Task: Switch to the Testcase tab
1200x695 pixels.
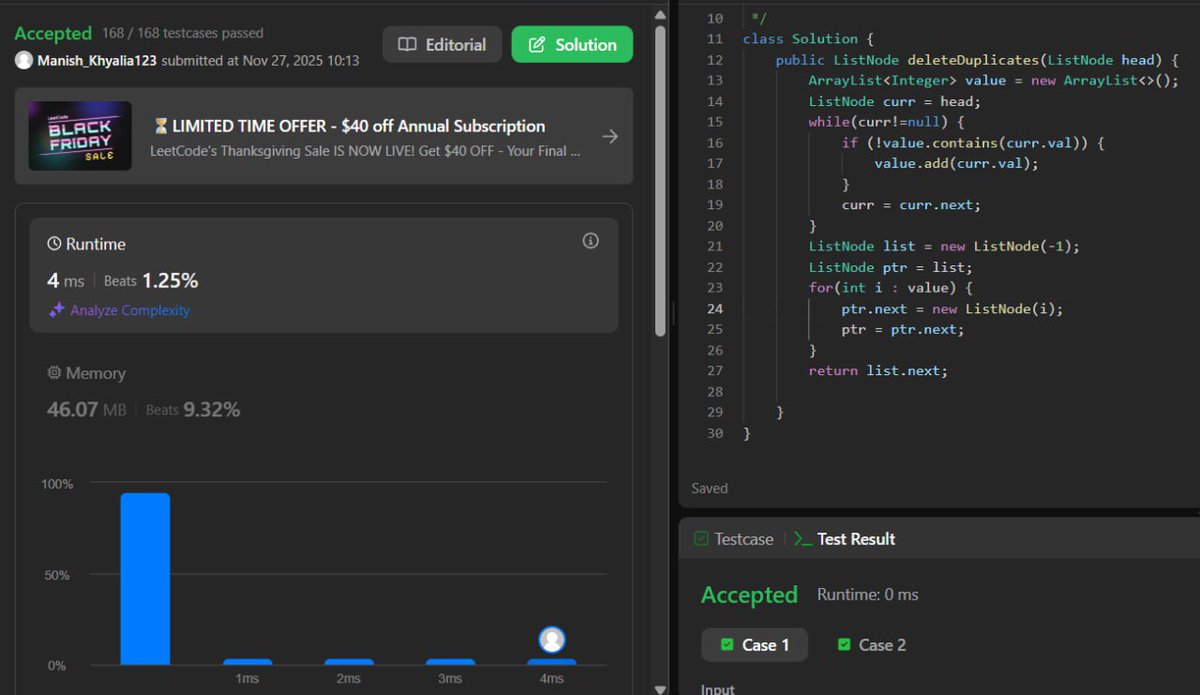Action: [x=733, y=538]
